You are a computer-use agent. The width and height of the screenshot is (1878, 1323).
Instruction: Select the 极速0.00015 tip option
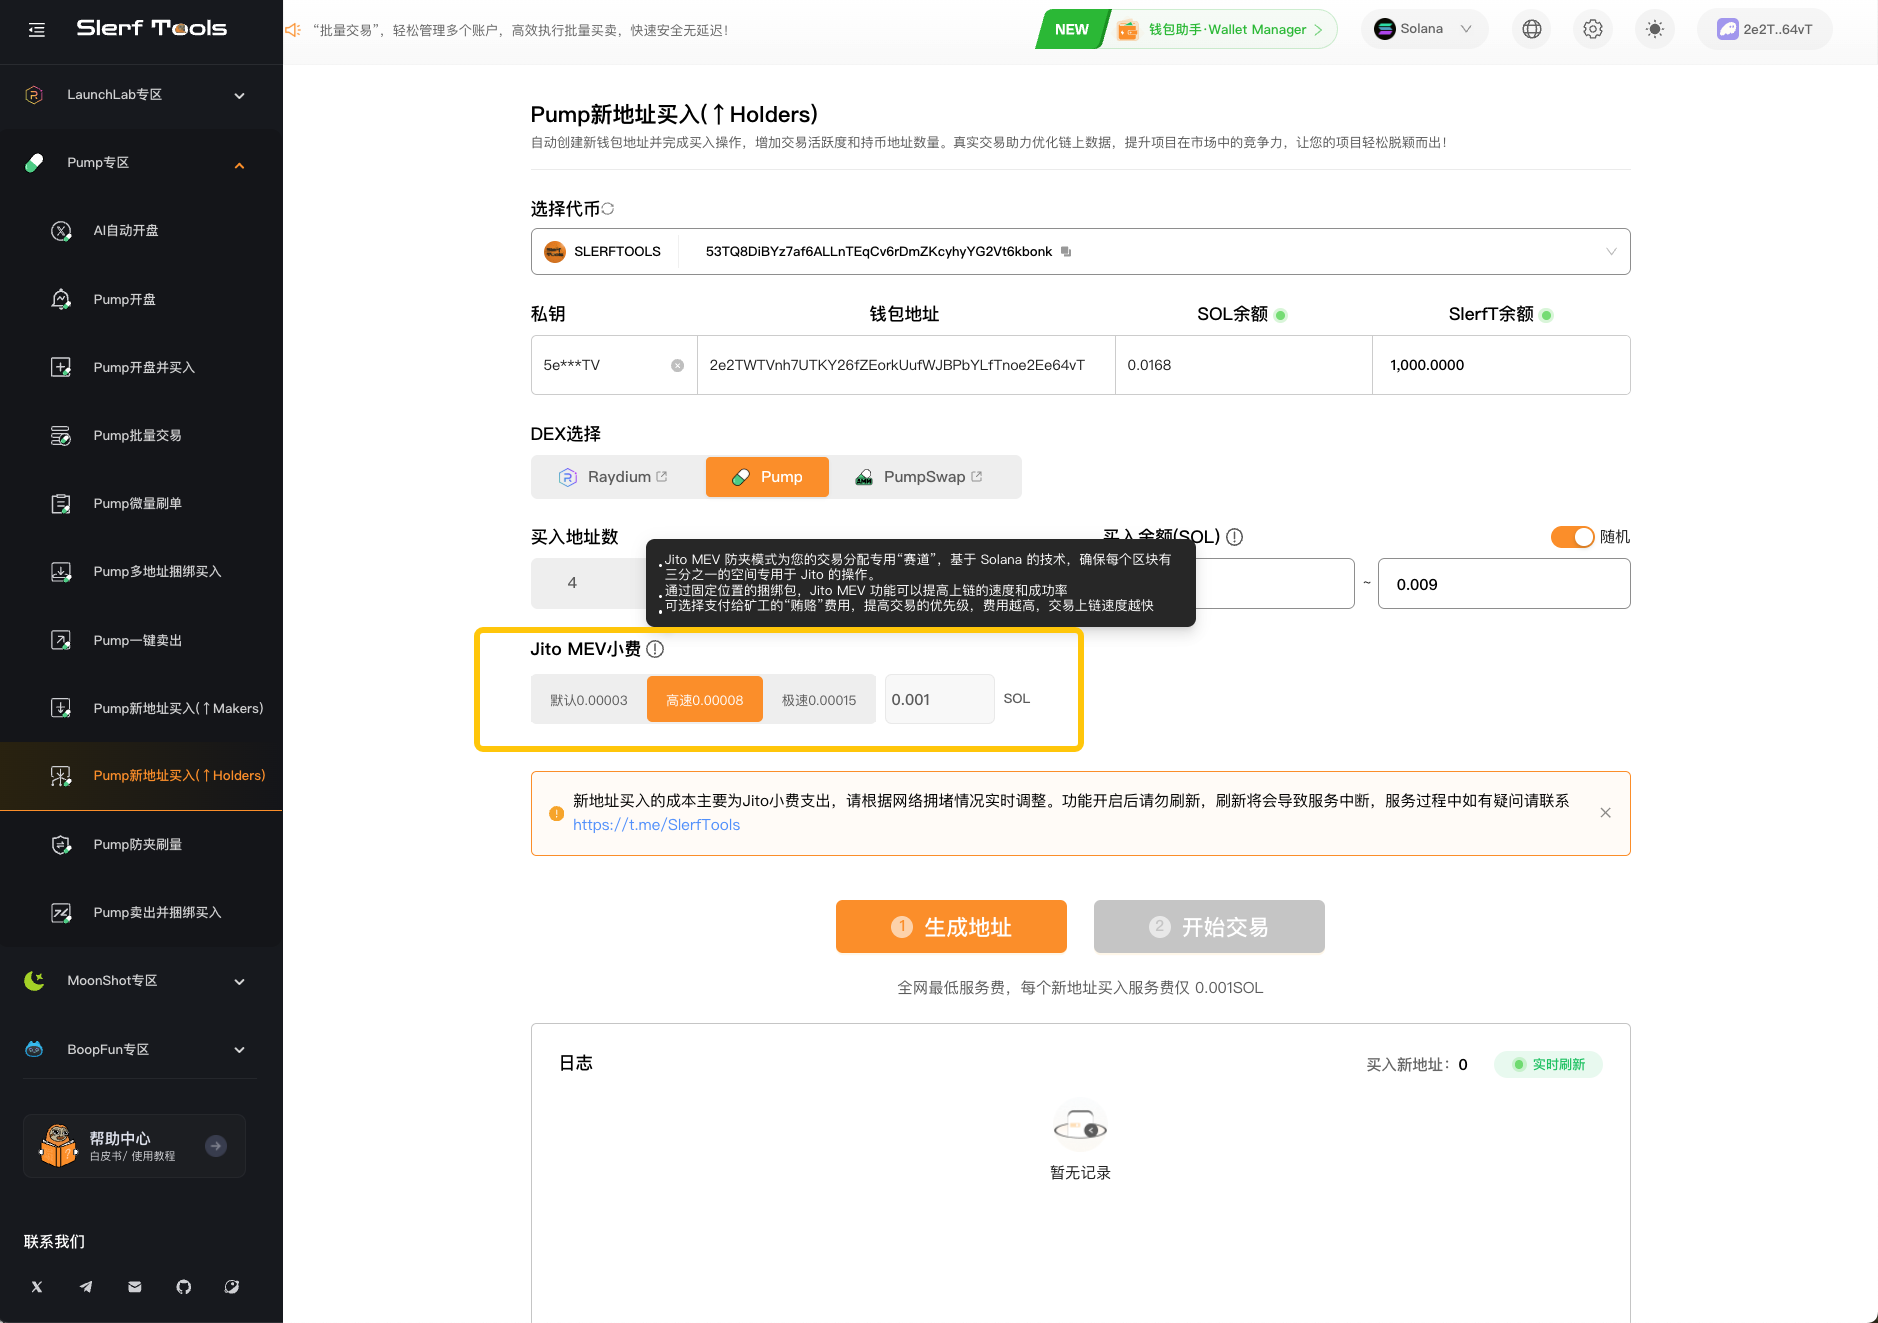click(x=819, y=700)
